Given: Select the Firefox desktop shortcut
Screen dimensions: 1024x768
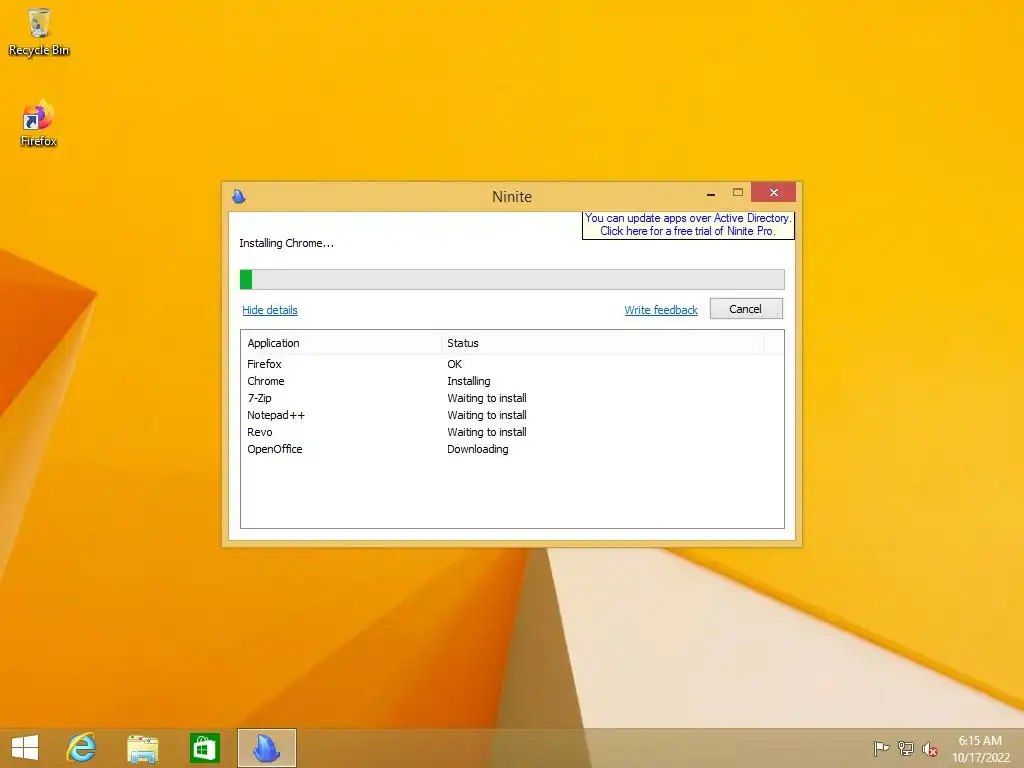Looking at the screenshot, I should [39, 123].
